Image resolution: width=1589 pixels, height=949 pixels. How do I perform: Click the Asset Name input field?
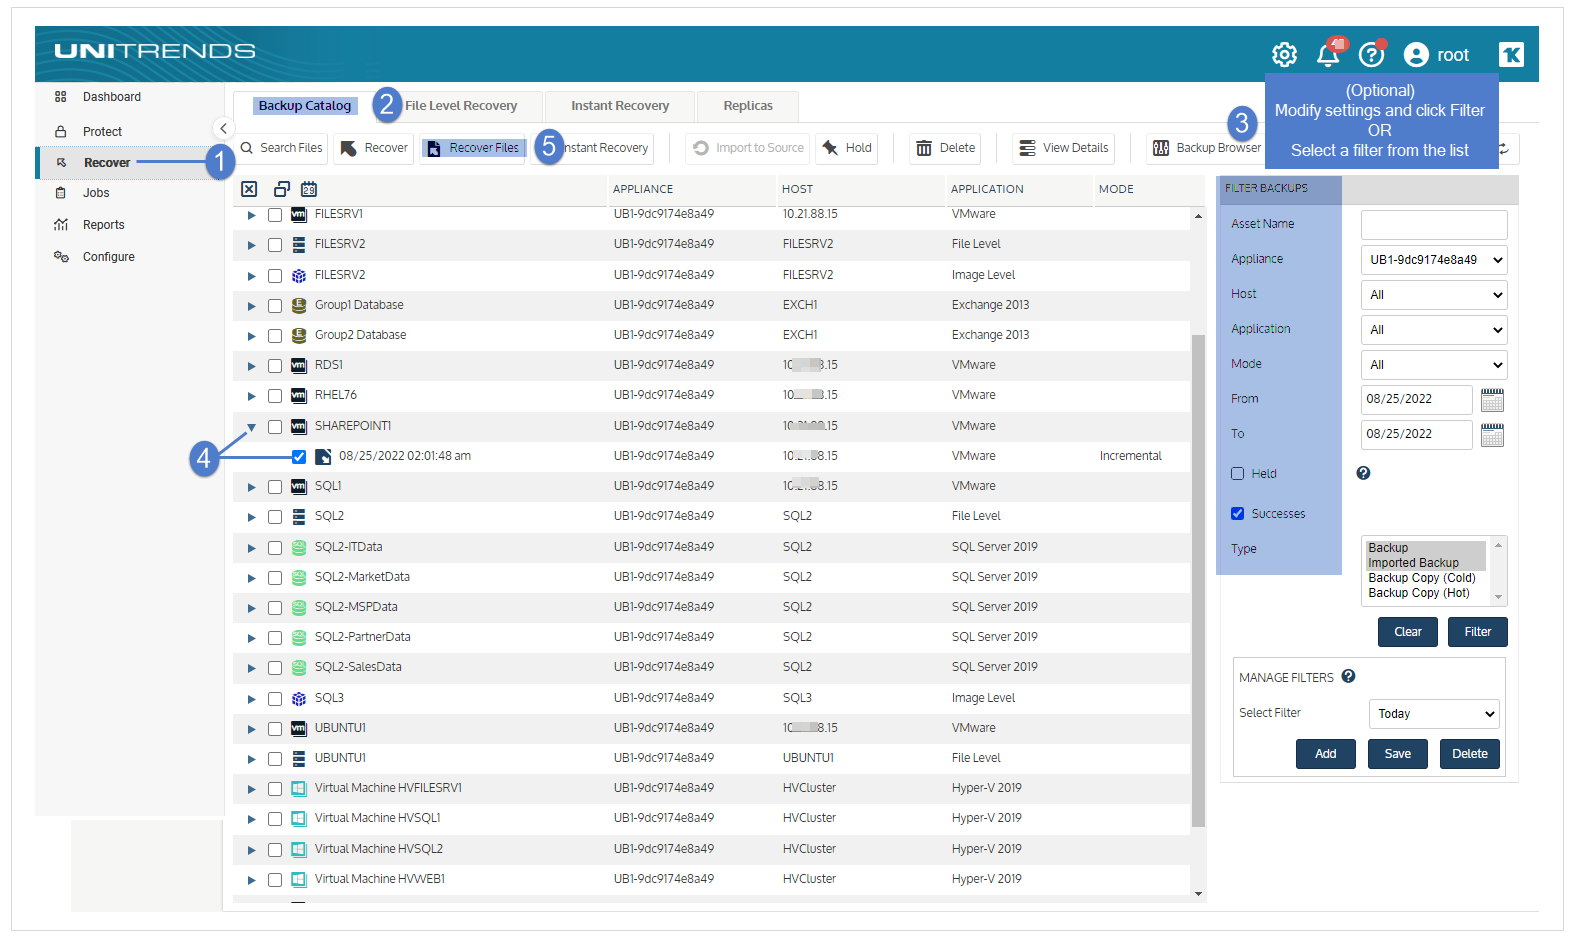pyautogui.click(x=1434, y=225)
